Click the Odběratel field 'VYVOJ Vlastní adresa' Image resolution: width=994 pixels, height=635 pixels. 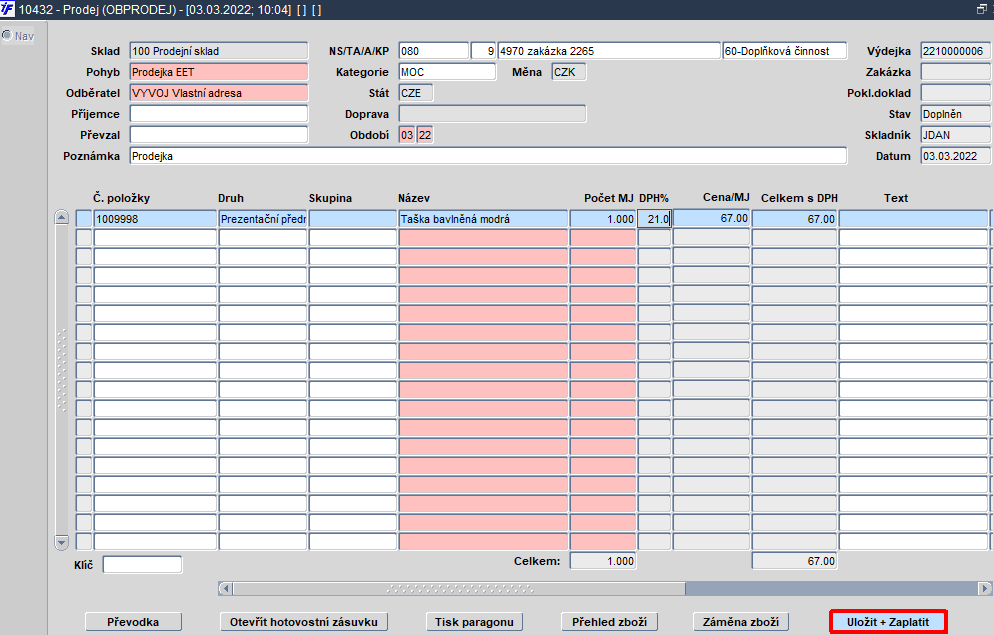(x=219, y=93)
